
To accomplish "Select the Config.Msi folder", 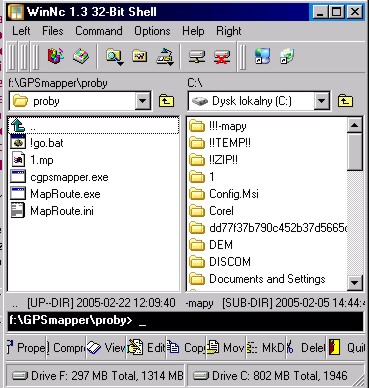I will point(234,194).
